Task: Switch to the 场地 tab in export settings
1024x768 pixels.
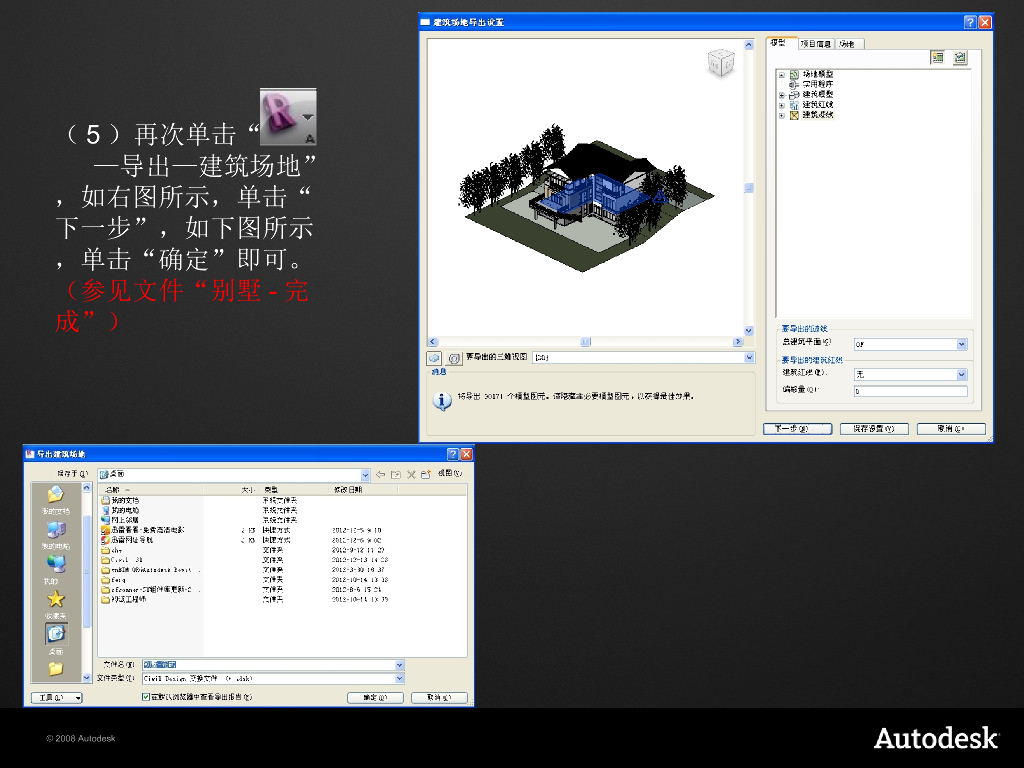Action: pos(849,44)
